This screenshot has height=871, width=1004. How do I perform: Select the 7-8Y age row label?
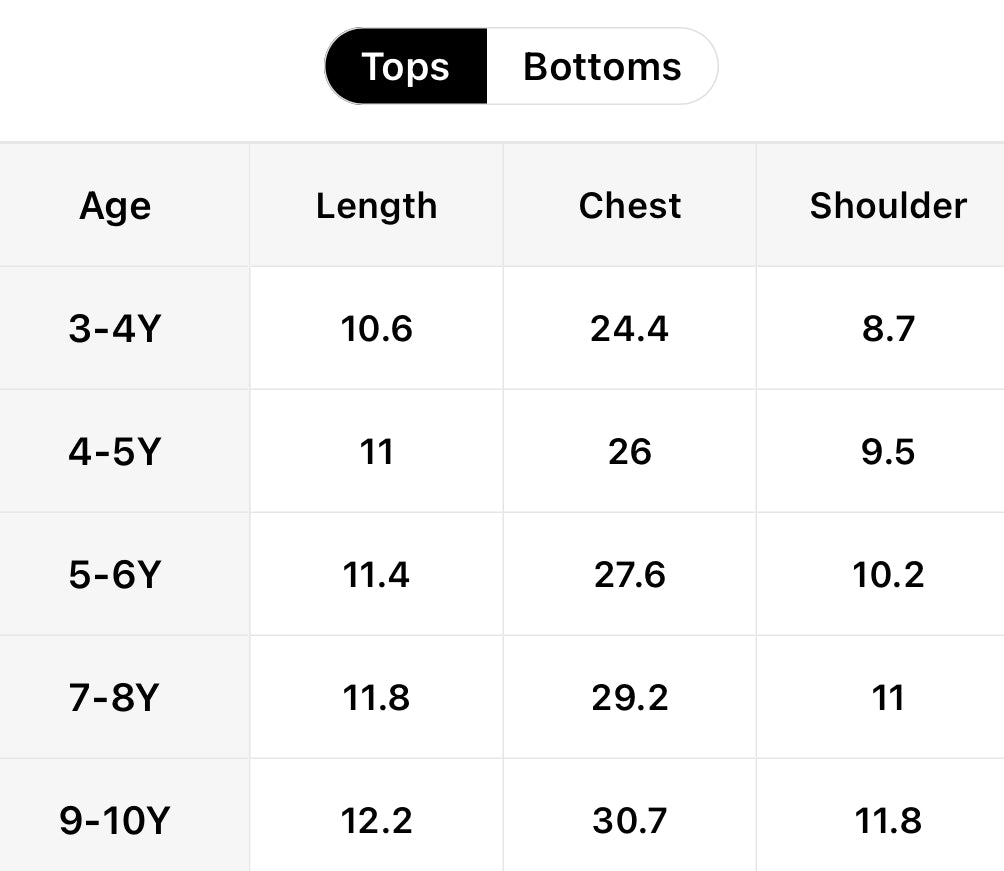tap(115, 698)
